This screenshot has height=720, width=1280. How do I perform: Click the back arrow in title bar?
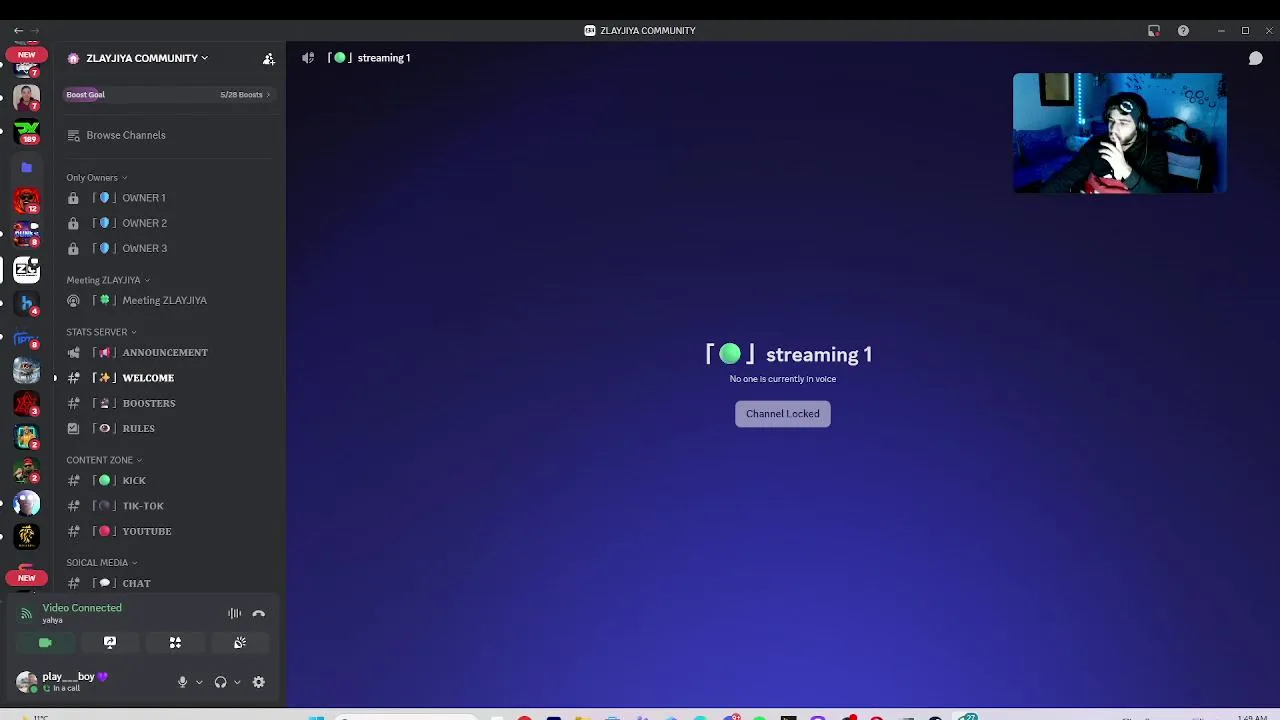pyautogui.click(x=18, y=31)
